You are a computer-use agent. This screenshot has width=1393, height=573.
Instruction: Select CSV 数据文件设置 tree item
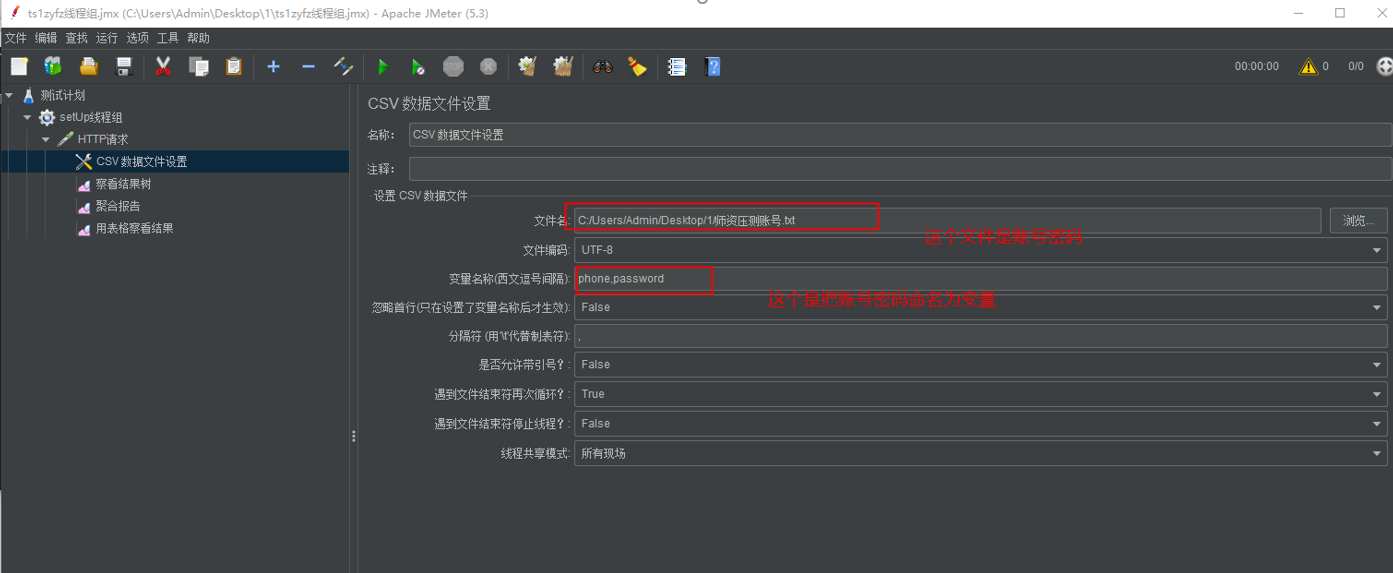click(141, 161)
